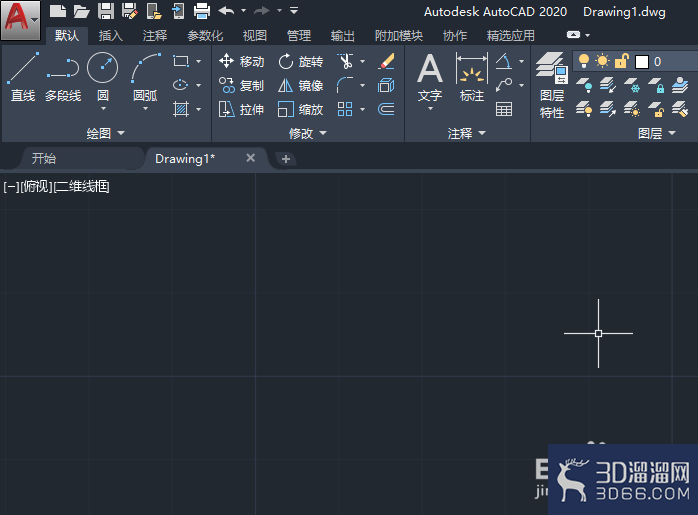Expand the Modify (修改) panel

point(308,133)
